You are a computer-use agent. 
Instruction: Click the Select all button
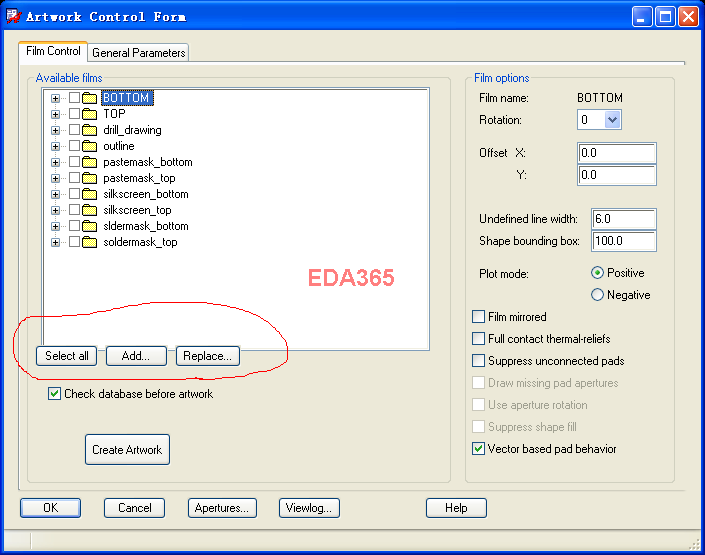(x=67, y=356)
